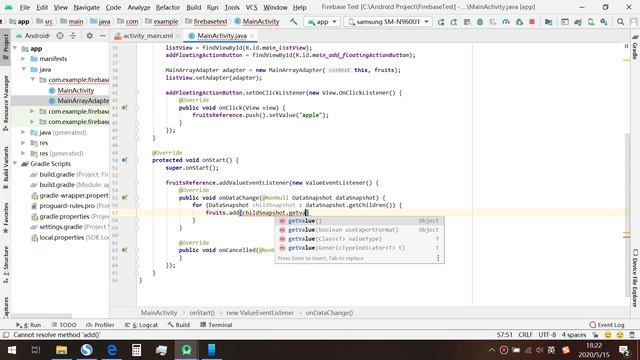The height and width of the screenshot is (360, 640).
Task: Open the Event Log
Action: point(607,325)
